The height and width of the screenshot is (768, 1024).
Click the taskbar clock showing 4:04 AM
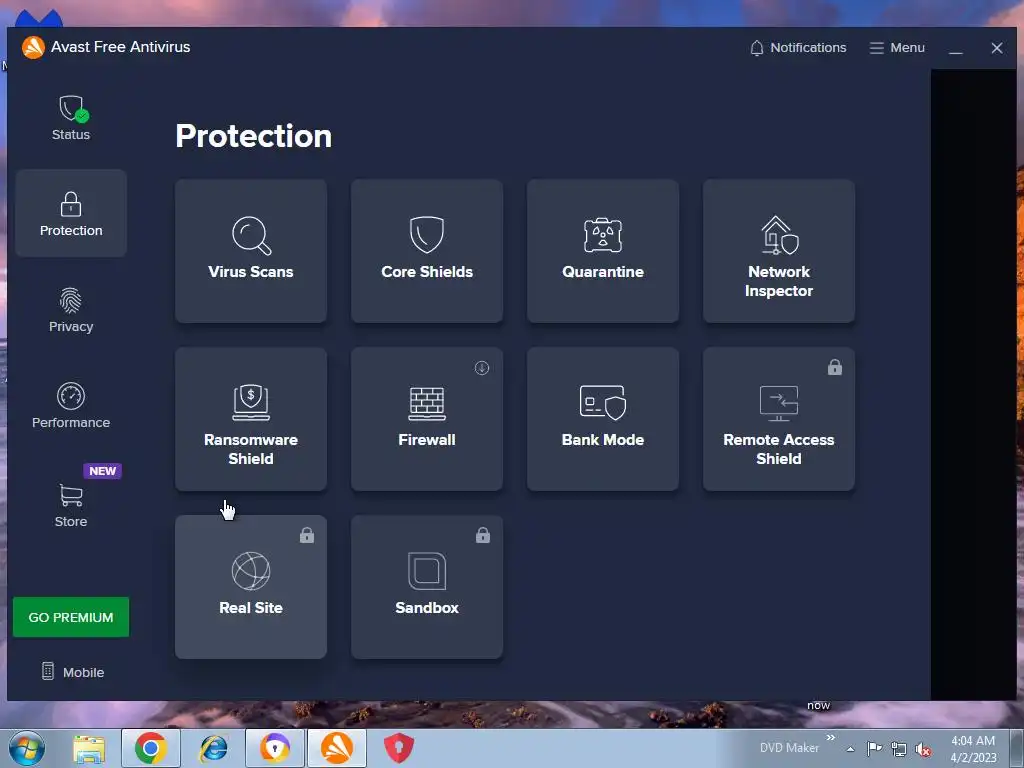pos(973,749)
